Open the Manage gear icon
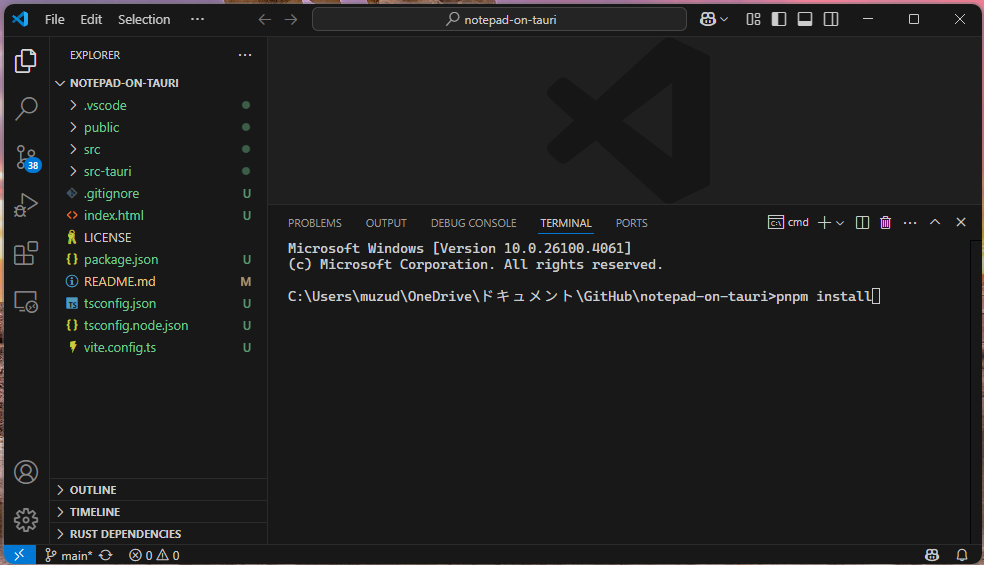984x565 pixels. [x=26, y=520]
